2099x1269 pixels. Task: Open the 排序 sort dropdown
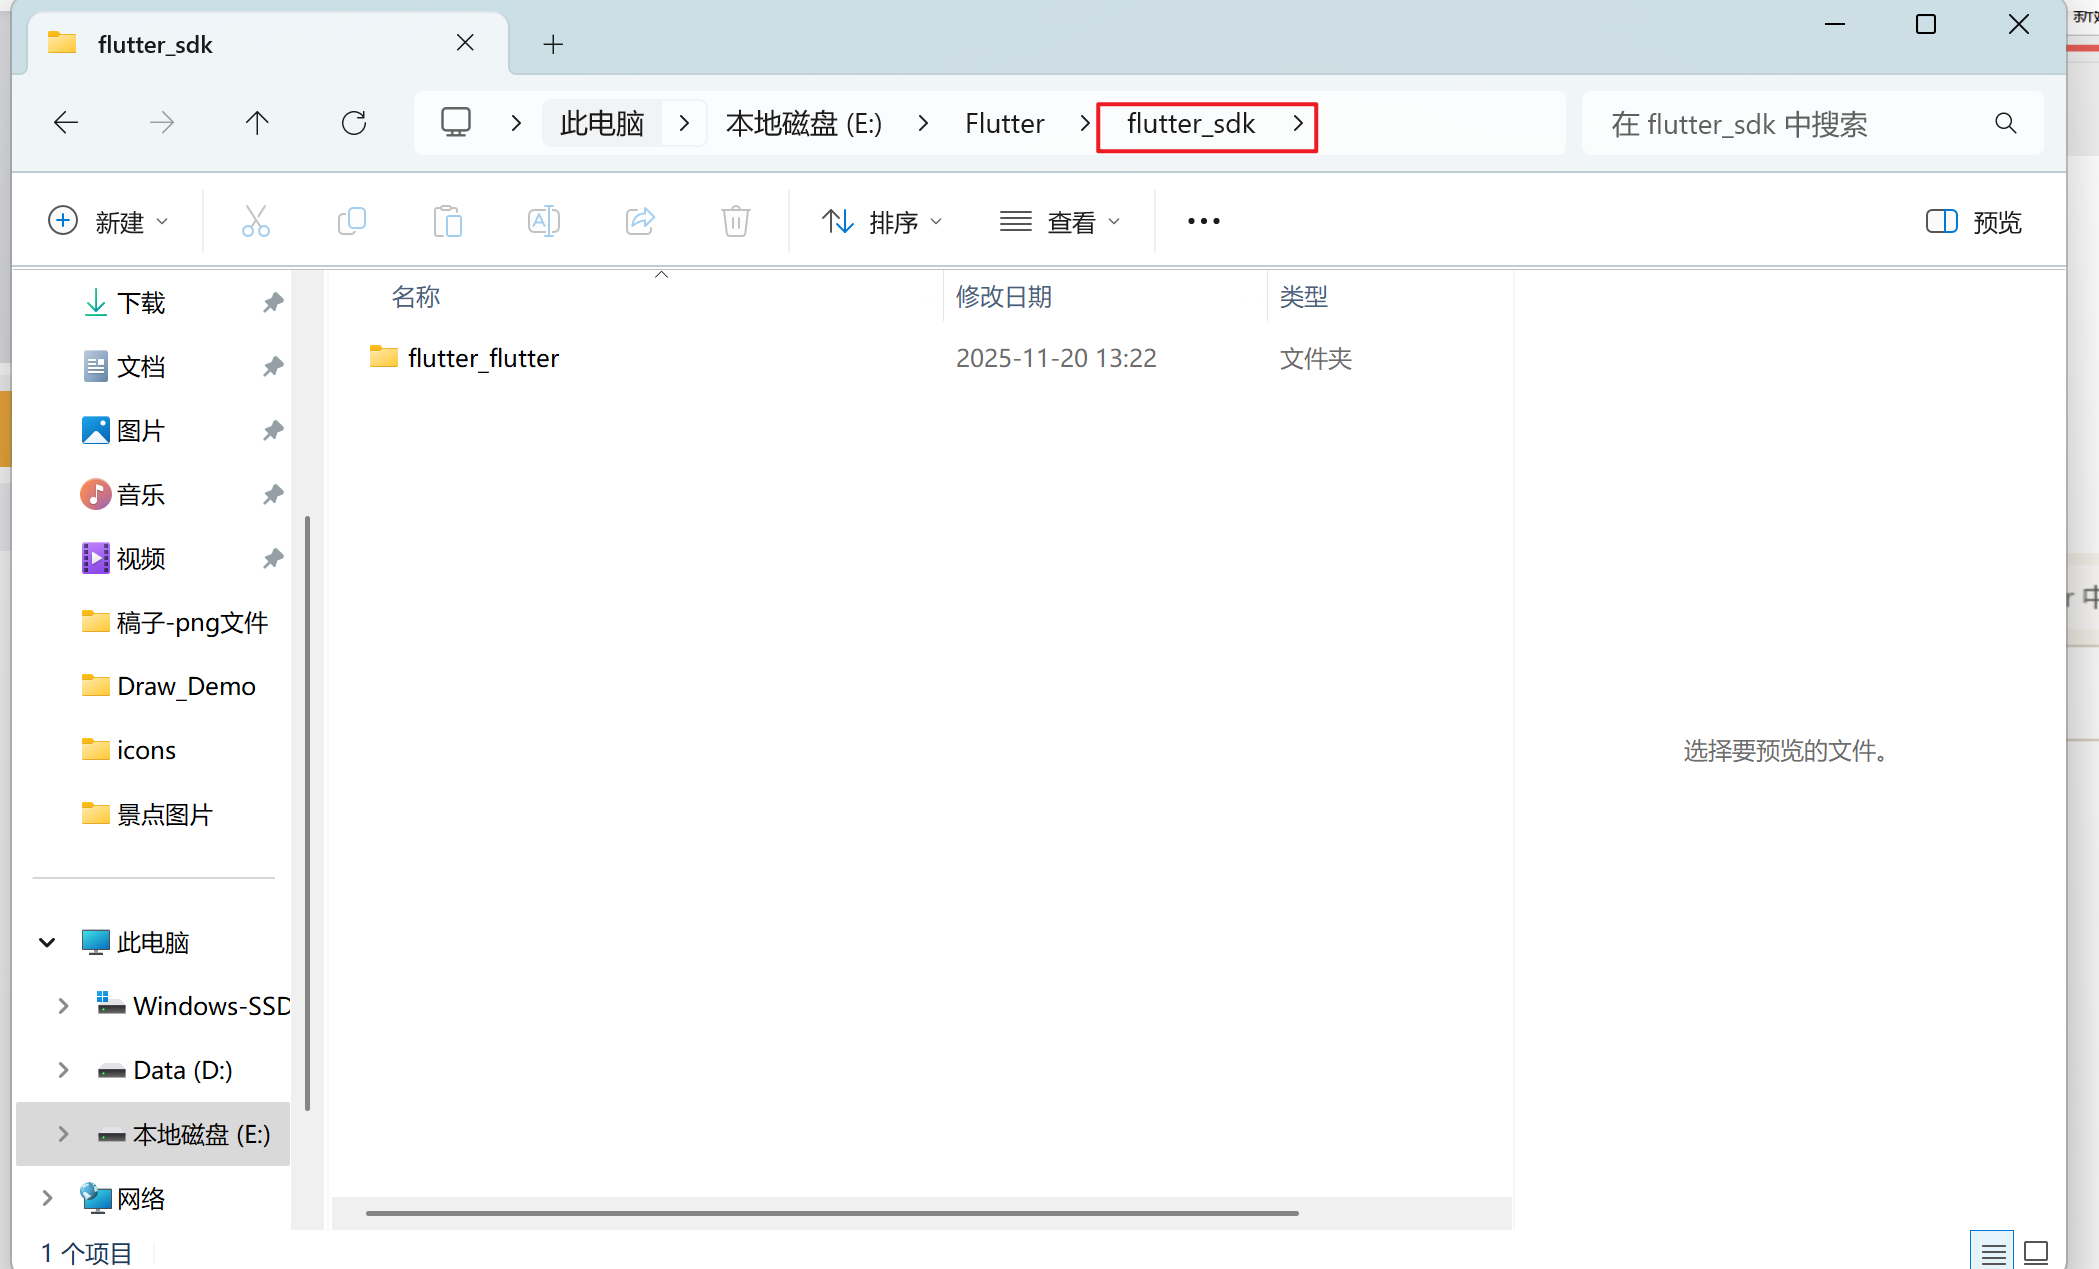click(881, 221)
